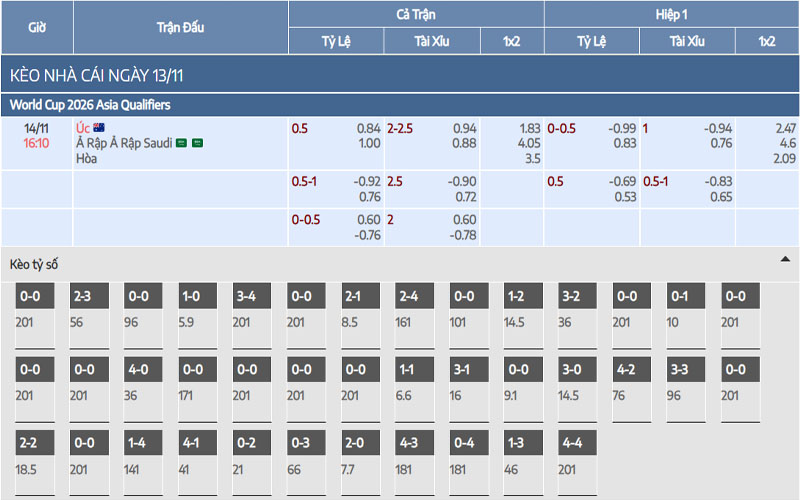Viewport: 800px width, 500px height.
Task: Pick the 1-0 correct score tile
Action: click(192, 296)
